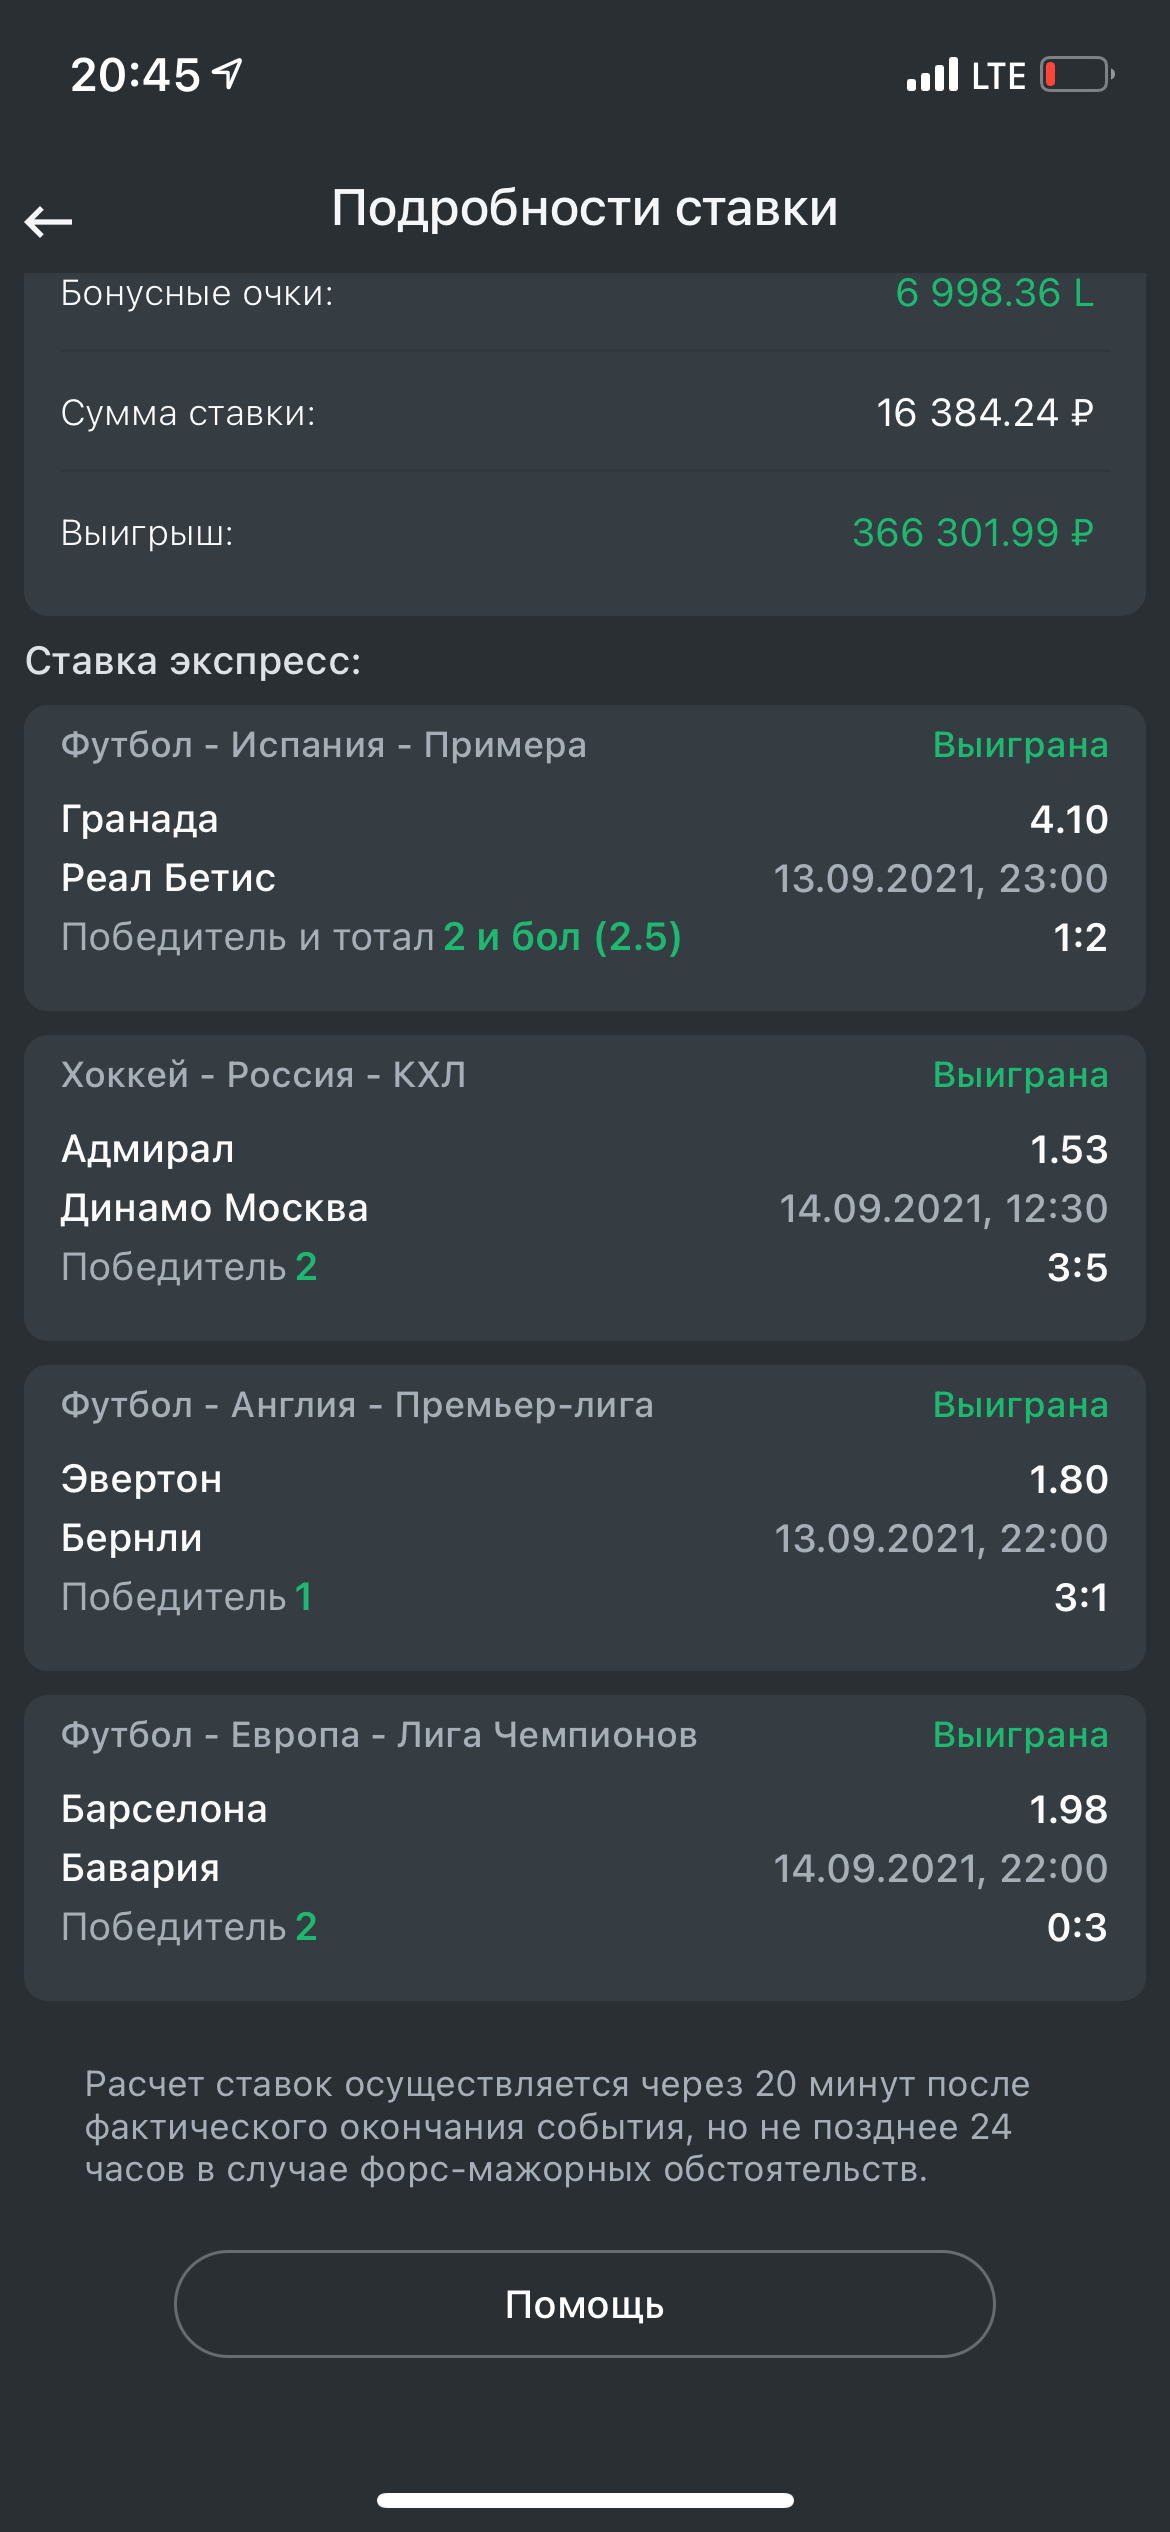Tap the Подробности ставки page title
Image resolution: width=1170 pixels, height=2532 pixels.
(584, 208)
